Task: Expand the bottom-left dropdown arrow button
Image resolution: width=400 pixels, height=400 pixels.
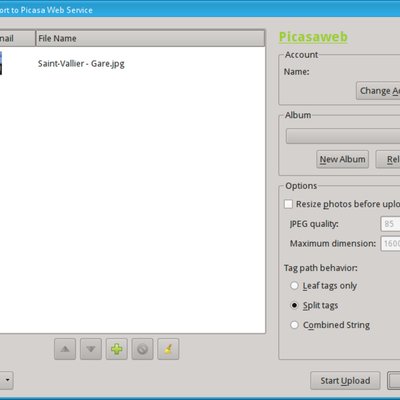Action: (7, 380)
